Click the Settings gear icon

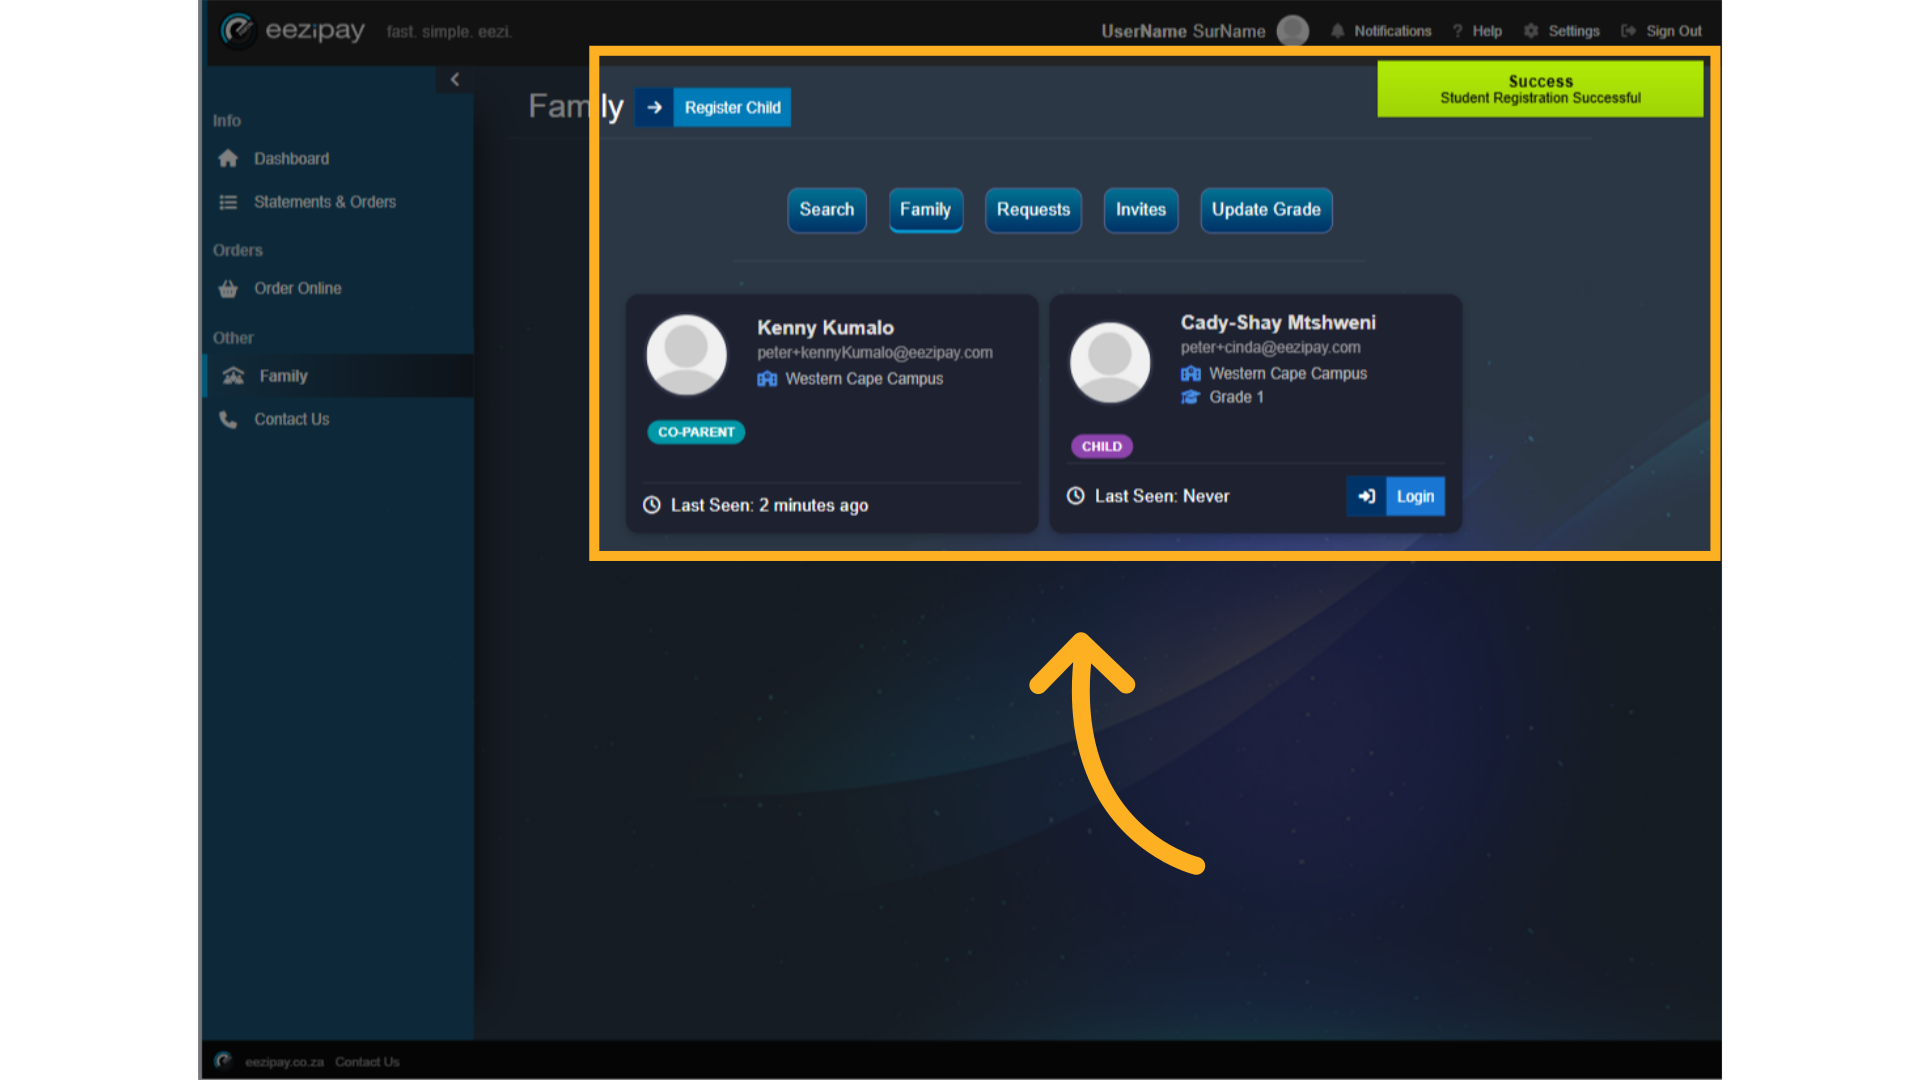(x=1531, y=31)
